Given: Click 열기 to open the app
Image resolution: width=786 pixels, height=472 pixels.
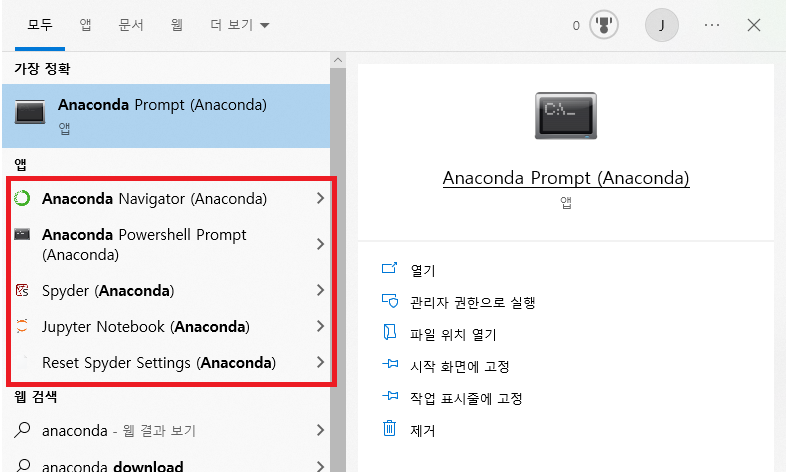Looking at the screenshot, I should (x=423, y=270).
